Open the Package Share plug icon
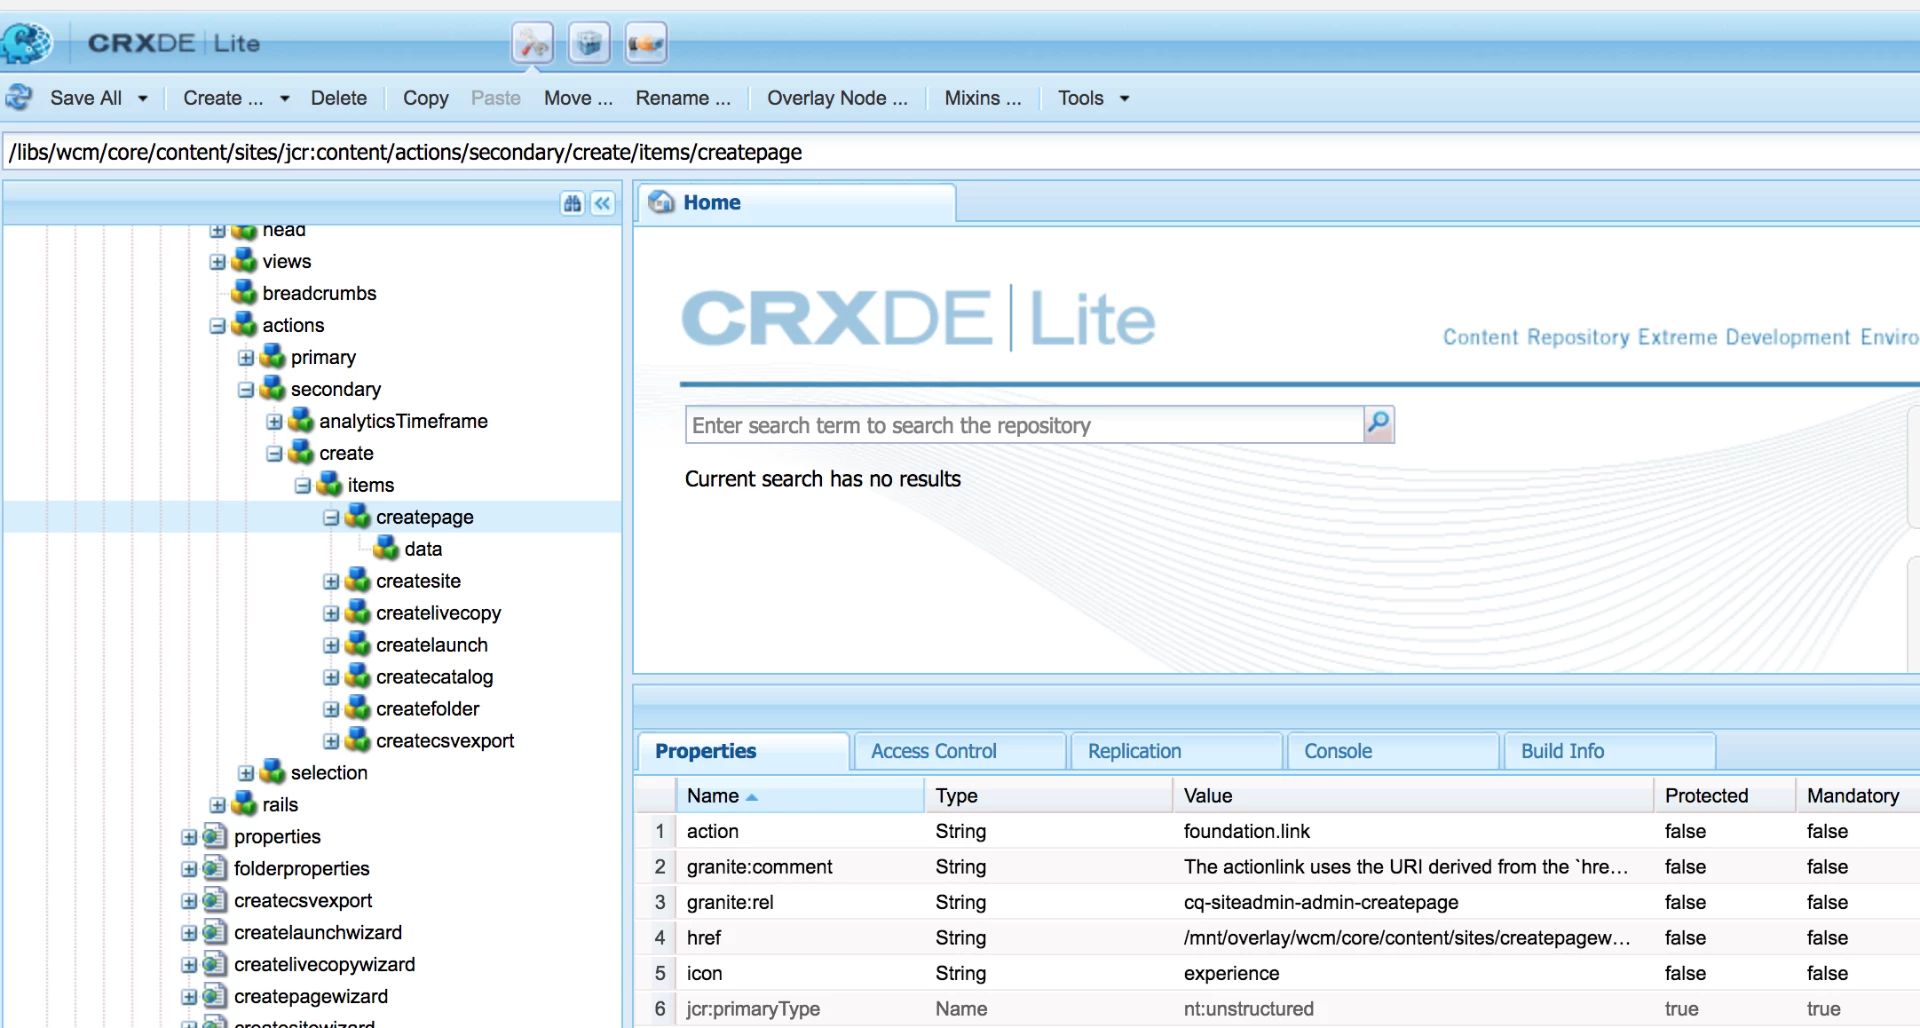 point(646,44)
